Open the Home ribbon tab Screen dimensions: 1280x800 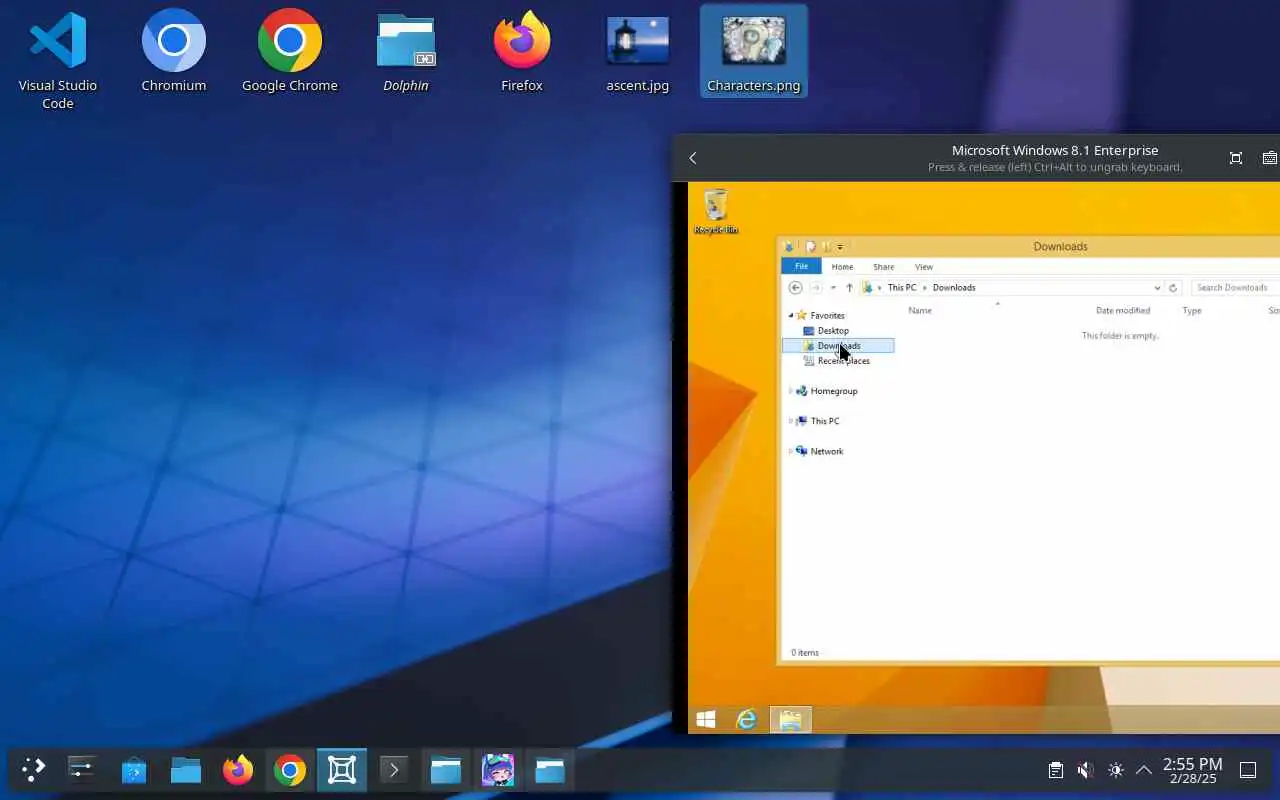click(x=842, y=267)
